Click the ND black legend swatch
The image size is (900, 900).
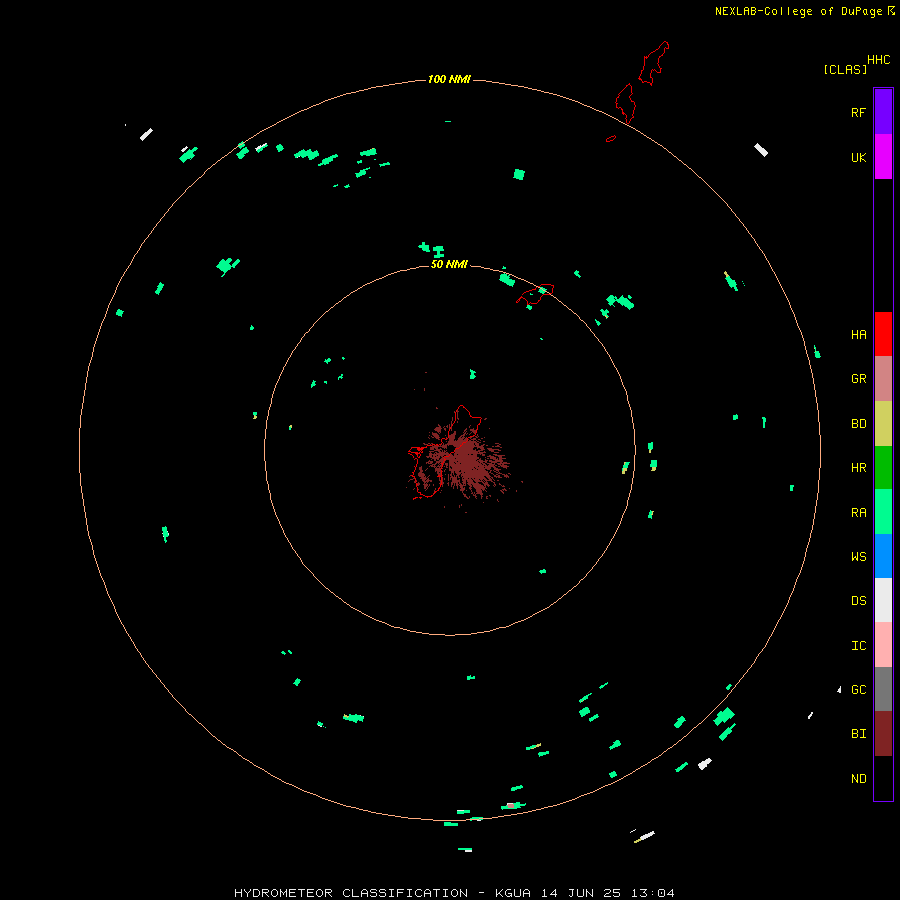[883, 778]
